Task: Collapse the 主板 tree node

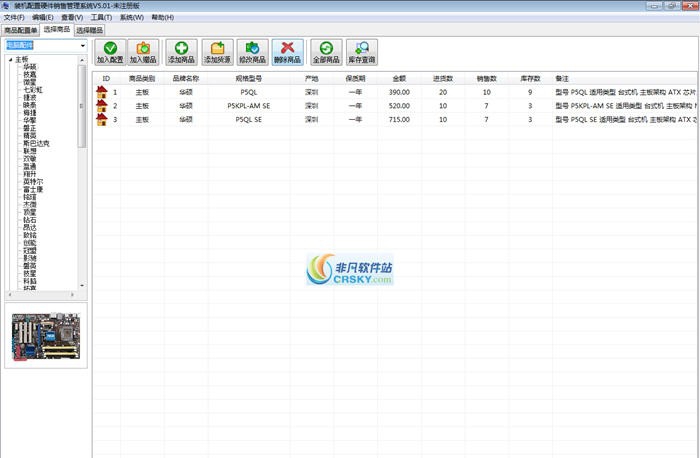Action: click(10, 60)
